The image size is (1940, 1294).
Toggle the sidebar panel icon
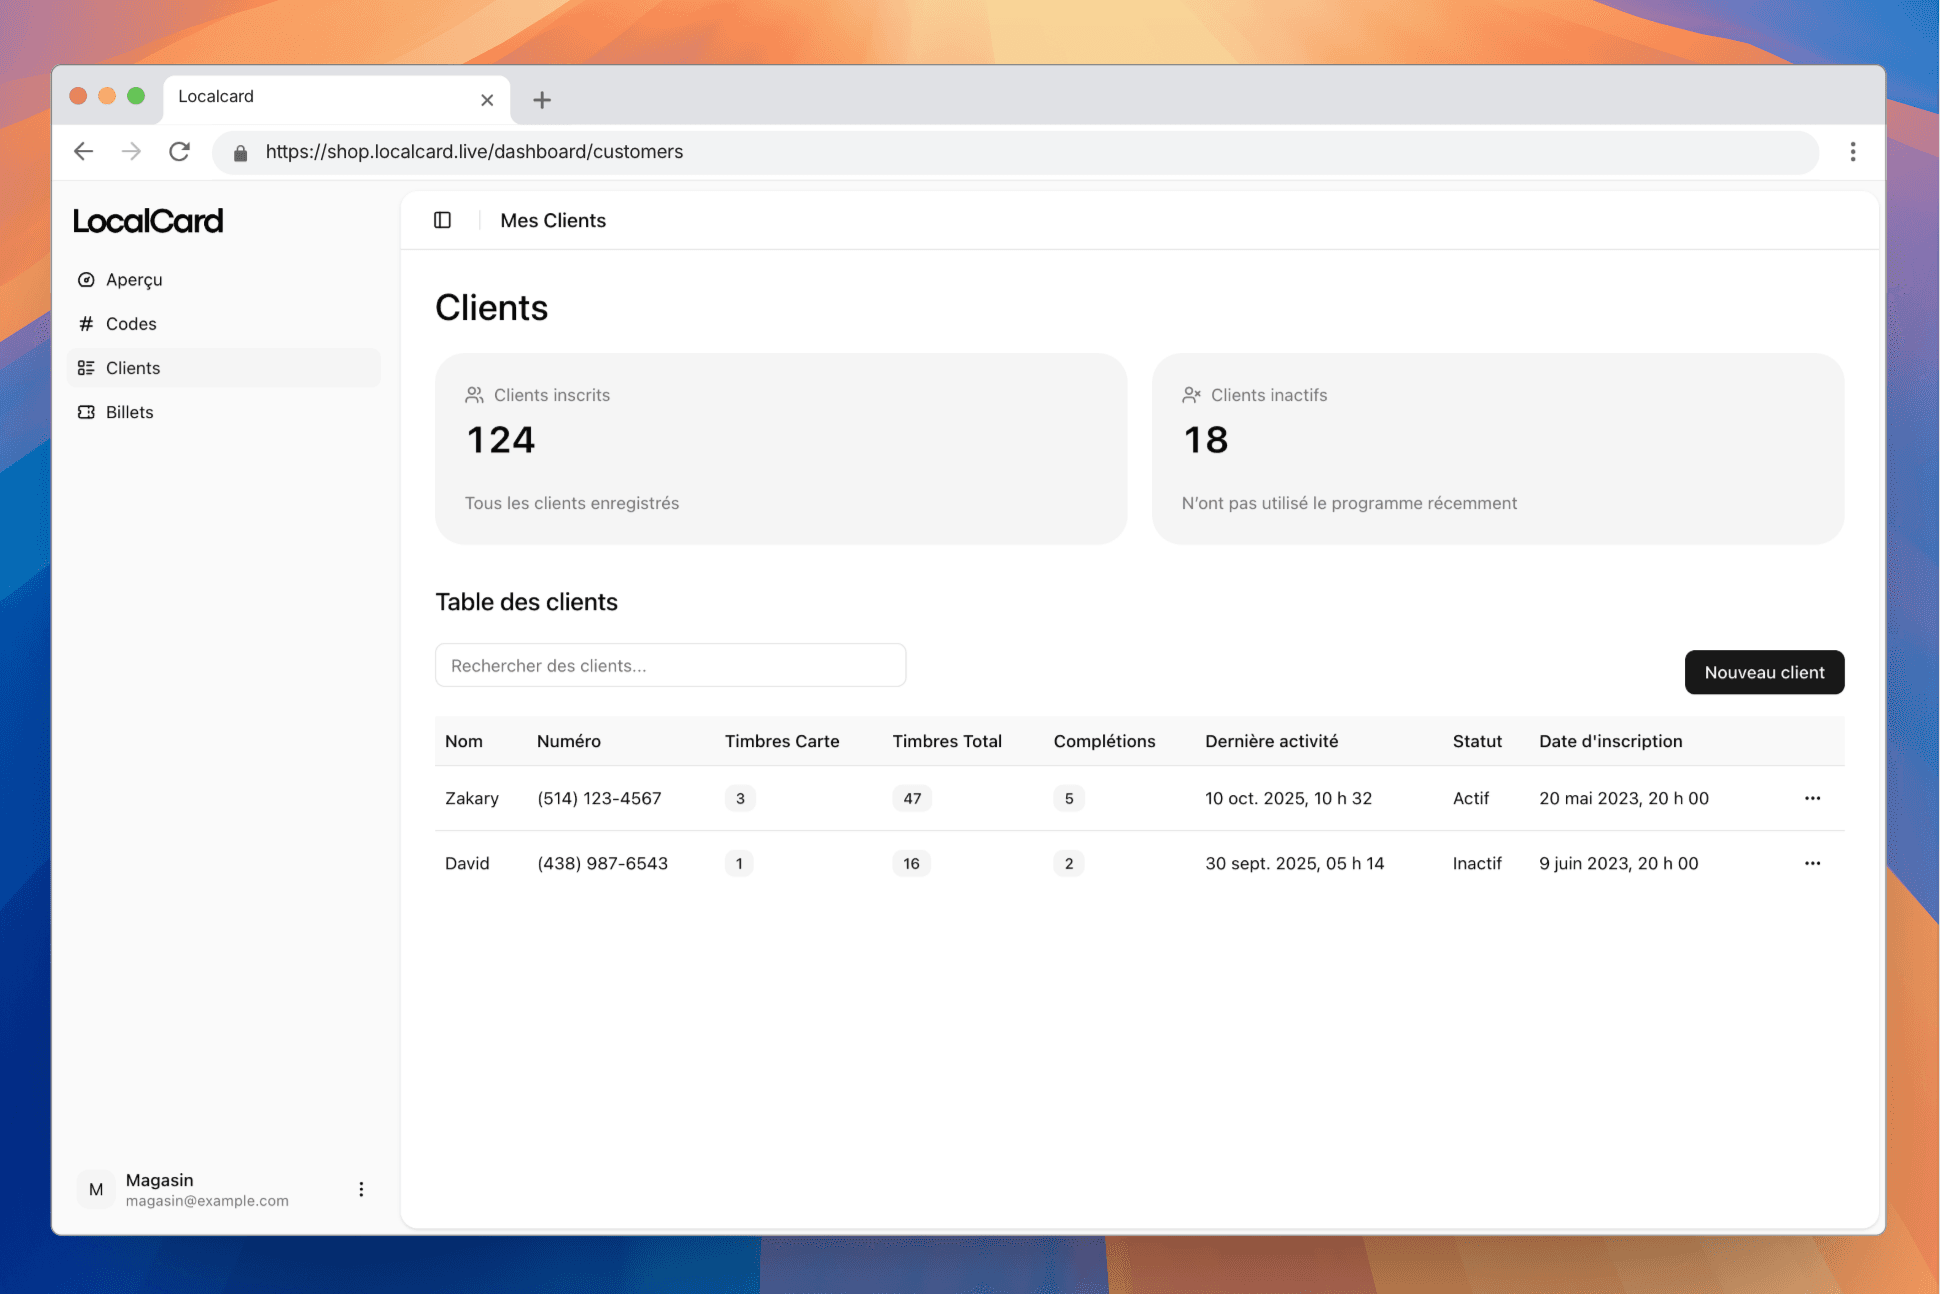click(x=442, y=220)
